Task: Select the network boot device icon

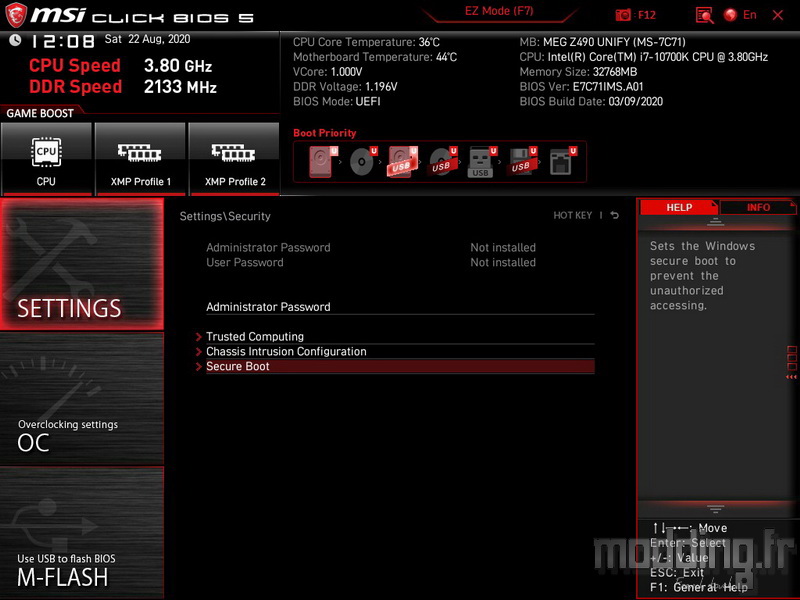Action: point(562,162)
